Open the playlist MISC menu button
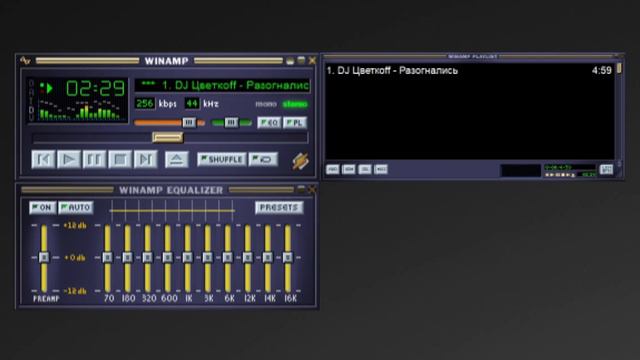 coord(380,169)
